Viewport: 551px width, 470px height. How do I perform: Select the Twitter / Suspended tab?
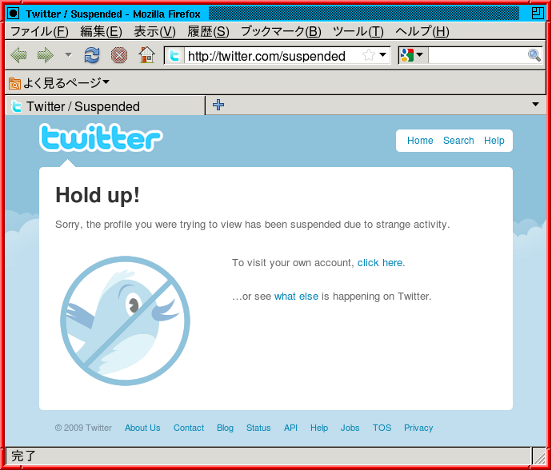click(x=105, y=106)
